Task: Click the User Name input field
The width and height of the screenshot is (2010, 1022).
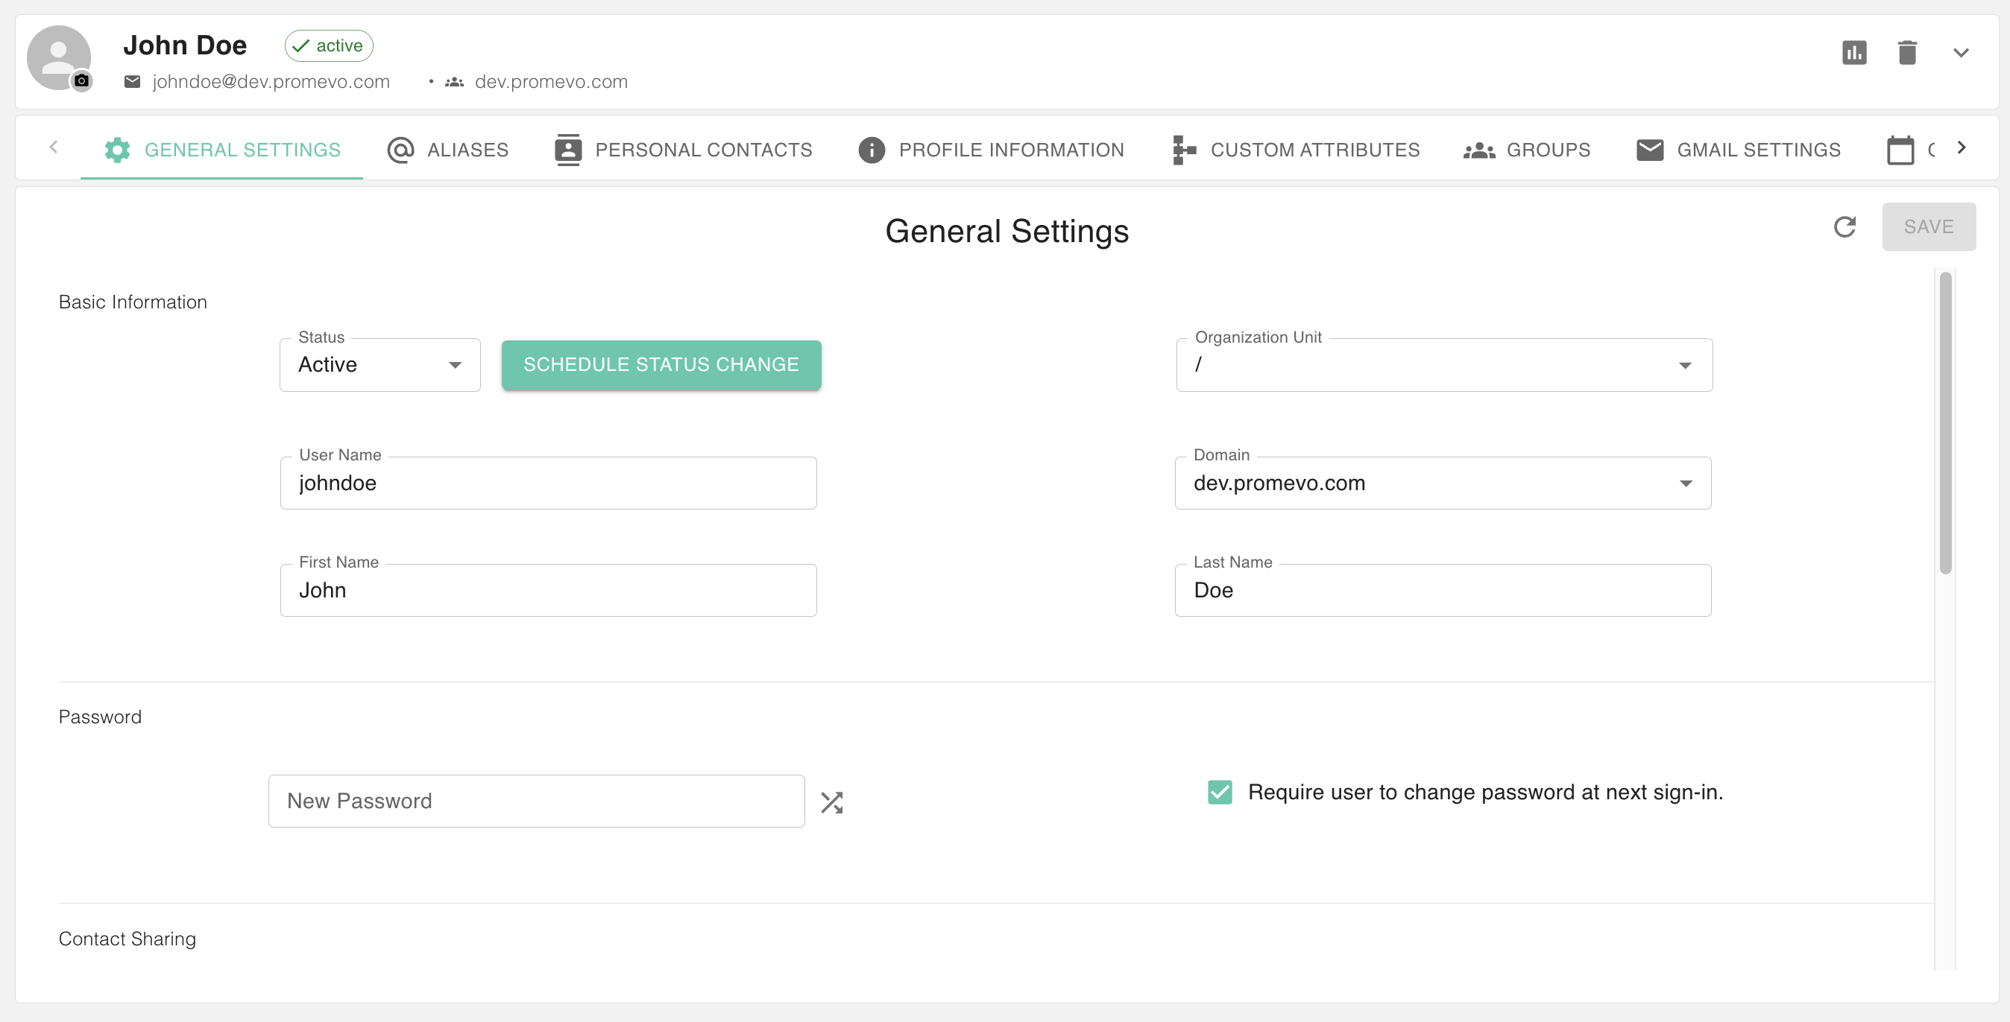Action: 548,483
